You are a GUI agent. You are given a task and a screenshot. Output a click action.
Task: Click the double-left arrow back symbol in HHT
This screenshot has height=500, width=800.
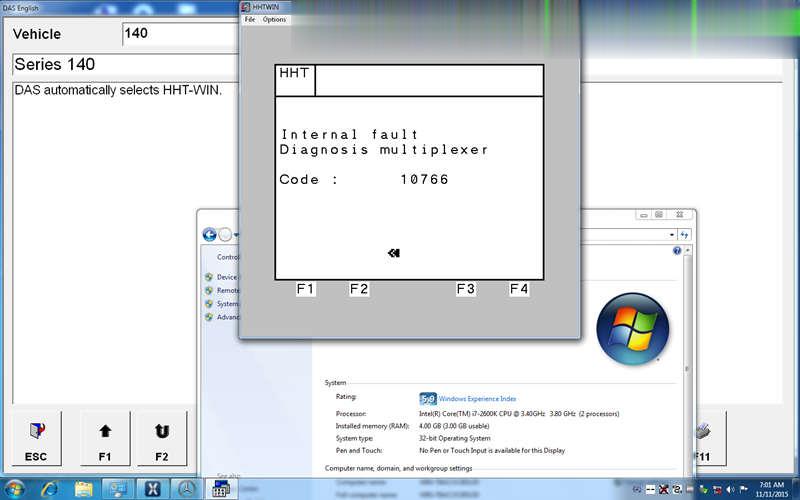point(393,253)
